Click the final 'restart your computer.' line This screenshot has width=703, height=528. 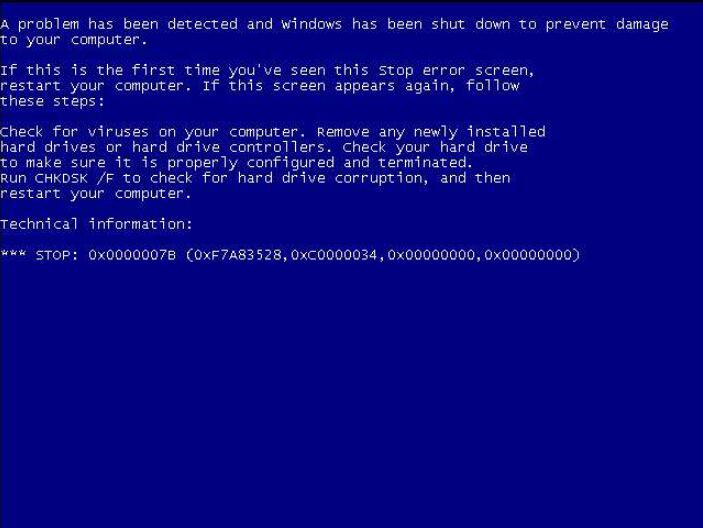[96, 194]
